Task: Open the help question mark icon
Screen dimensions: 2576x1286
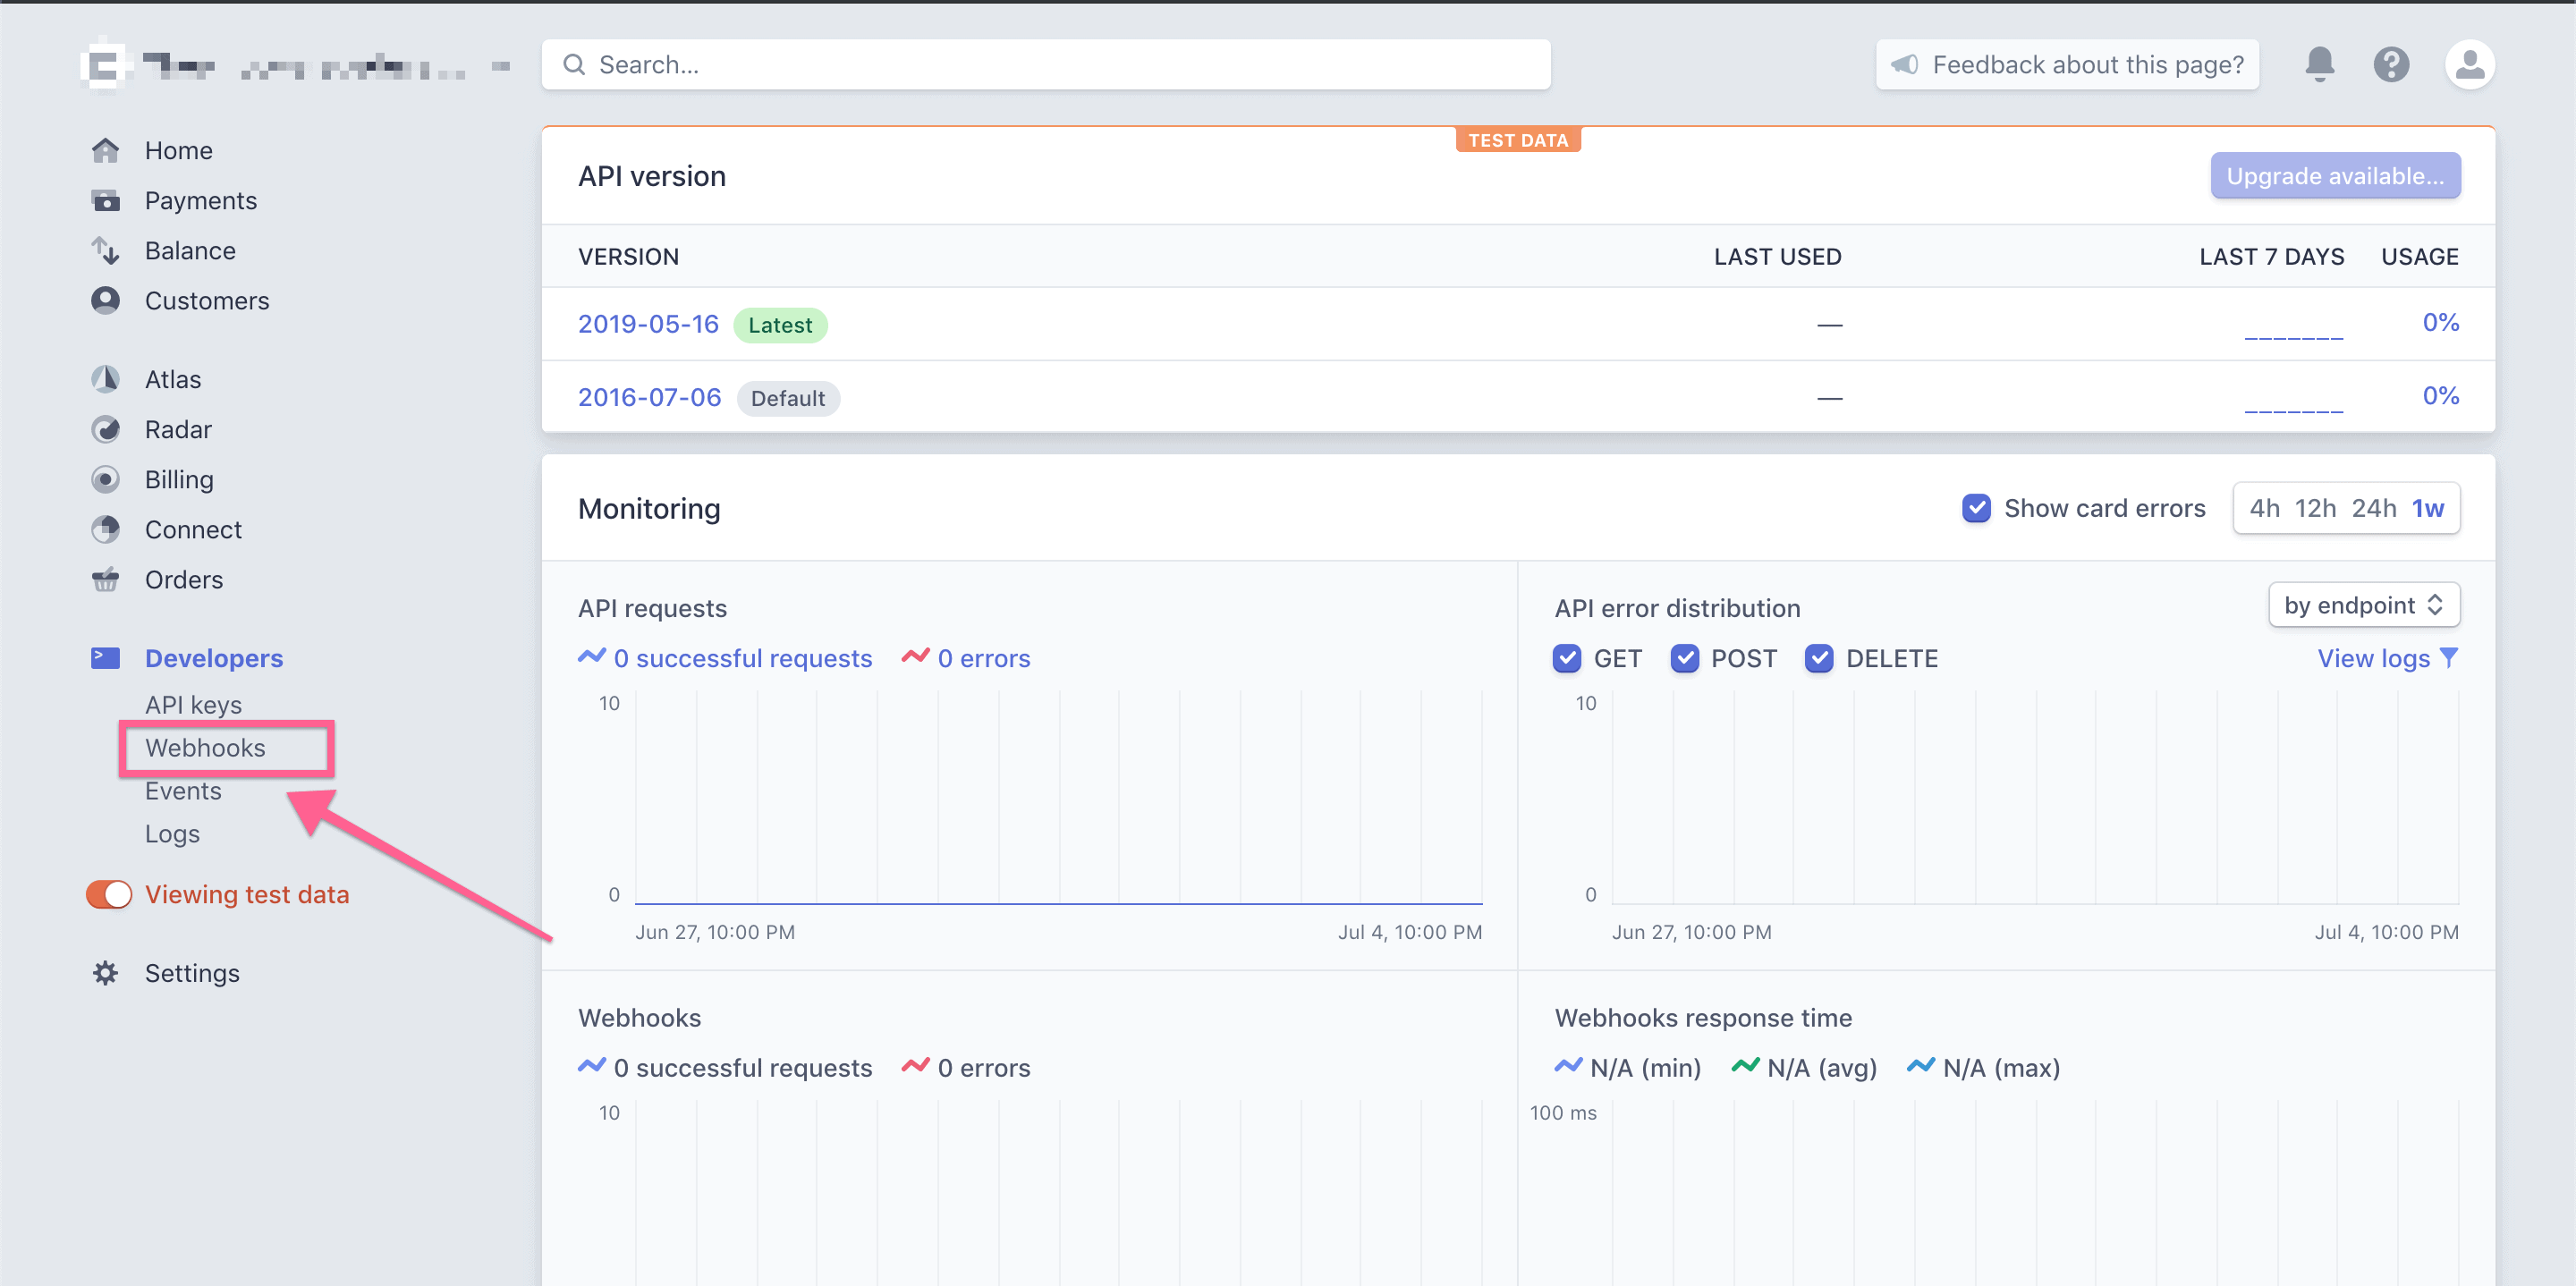Action: point(2391,64)
